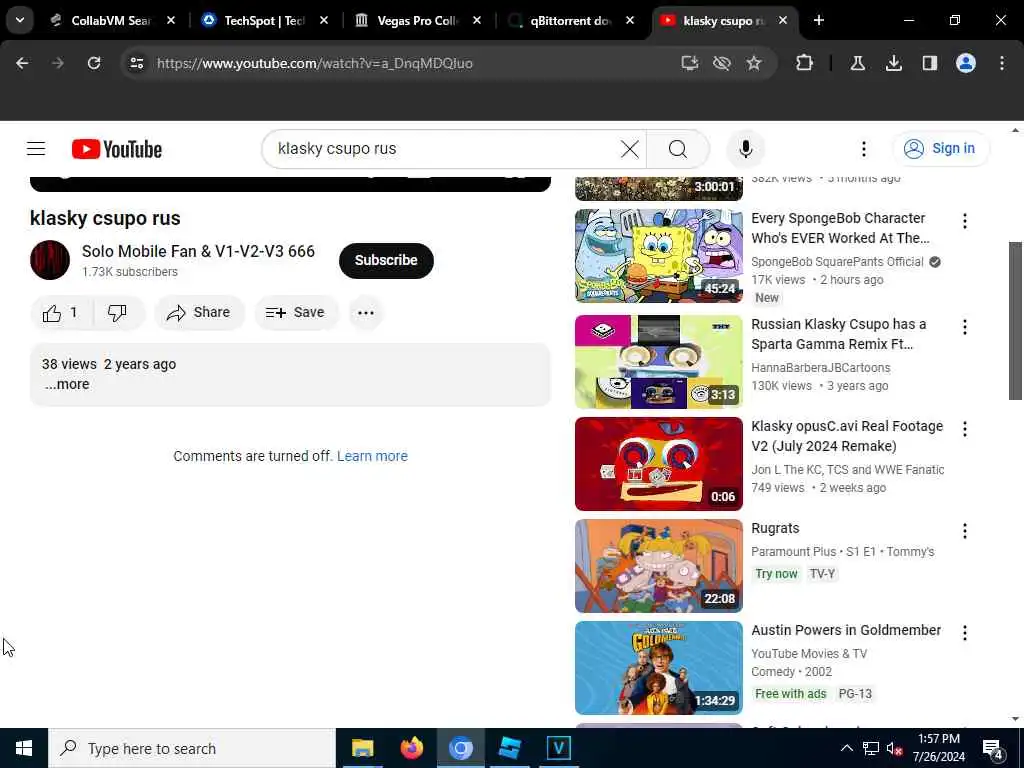
Task: Open the YouTube guide hamburger menu
Action: click(36, 149)
